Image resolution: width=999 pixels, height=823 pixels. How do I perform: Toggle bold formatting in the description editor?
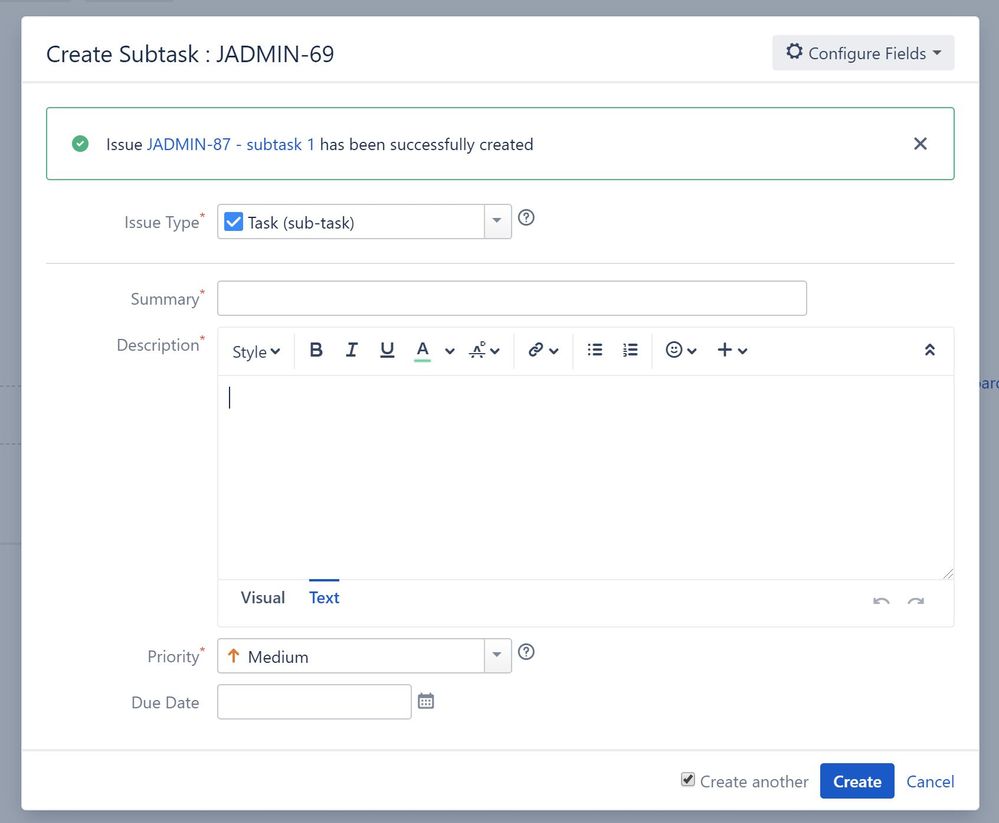coord(316,350)
